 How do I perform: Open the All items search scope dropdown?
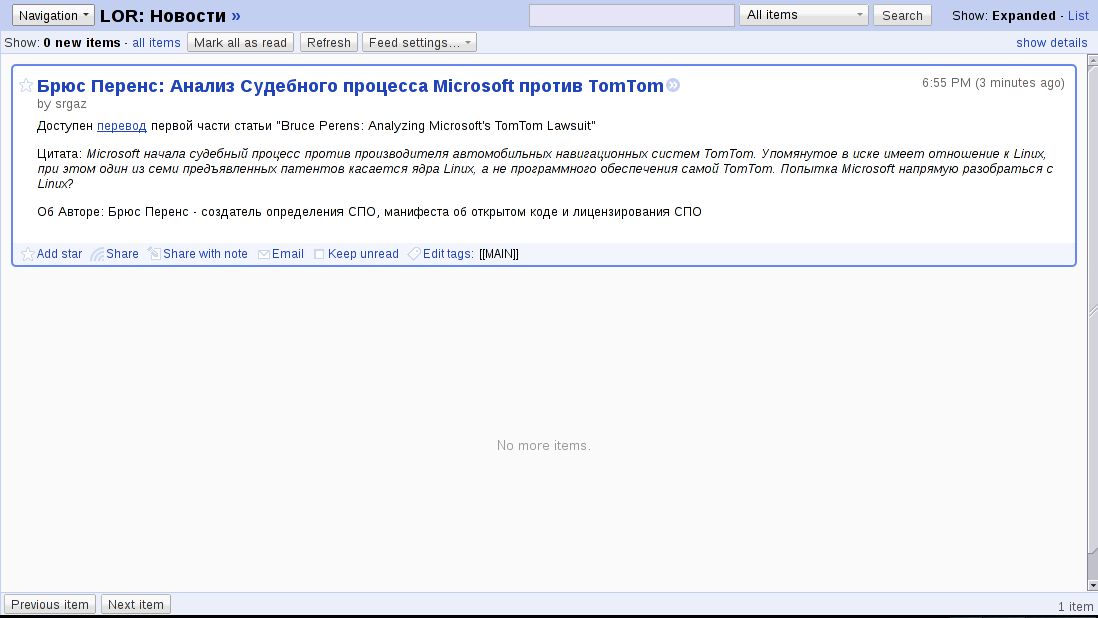tap(804, 15)
